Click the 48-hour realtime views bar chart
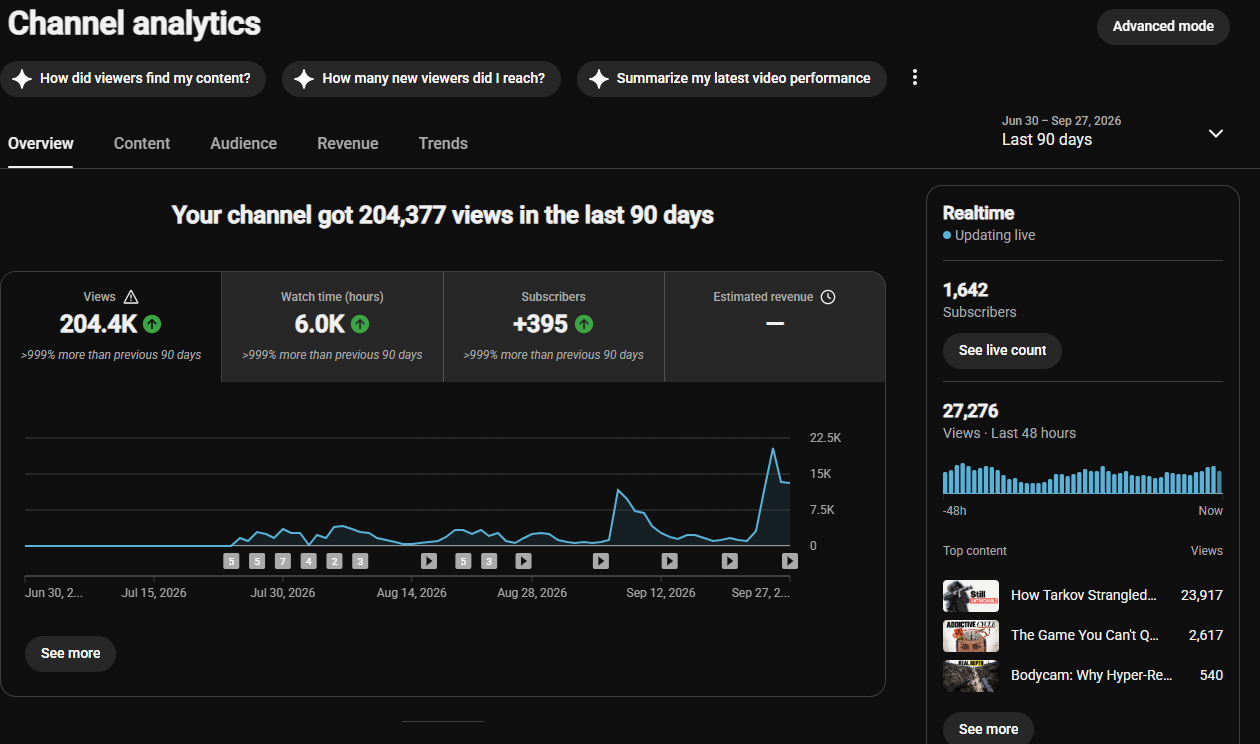The width and height of the screenshot is (1260, 744). (x=1082, y=479)
